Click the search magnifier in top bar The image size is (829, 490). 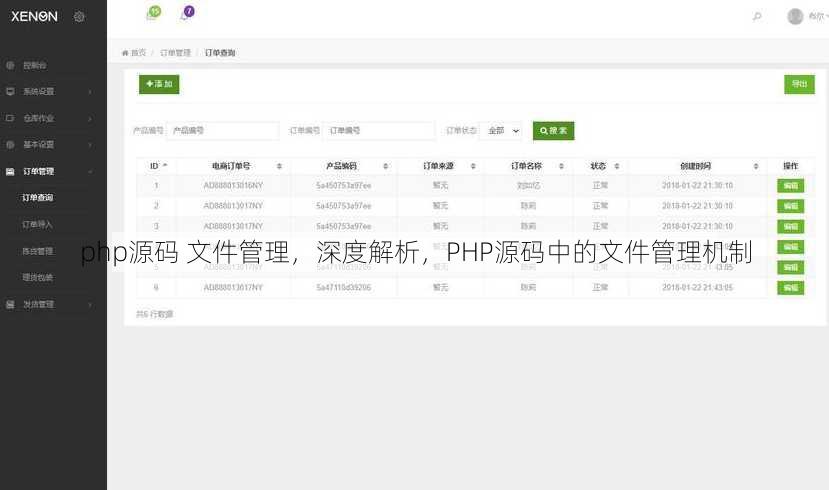[x=757, y=17]
